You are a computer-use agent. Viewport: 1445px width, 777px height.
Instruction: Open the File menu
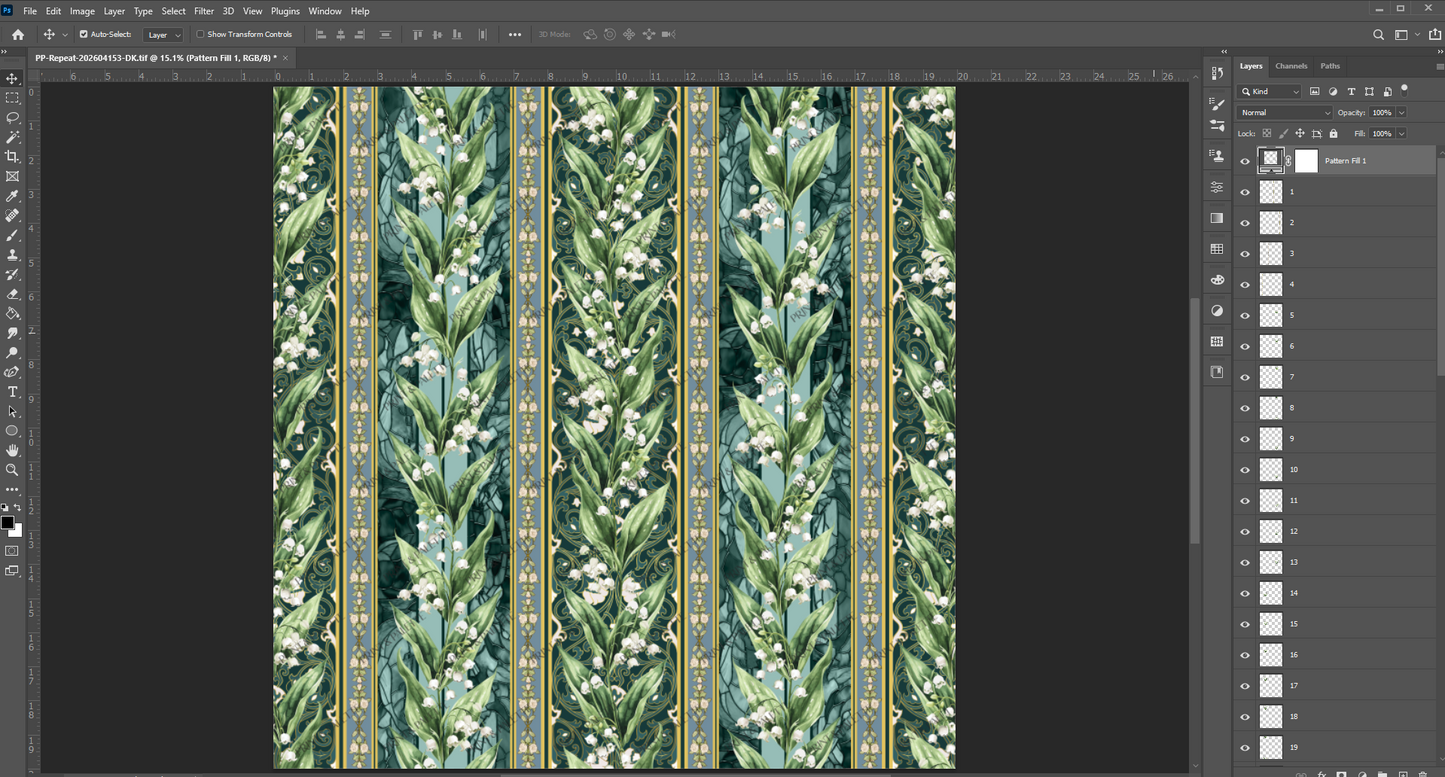[x=30, y=11]
